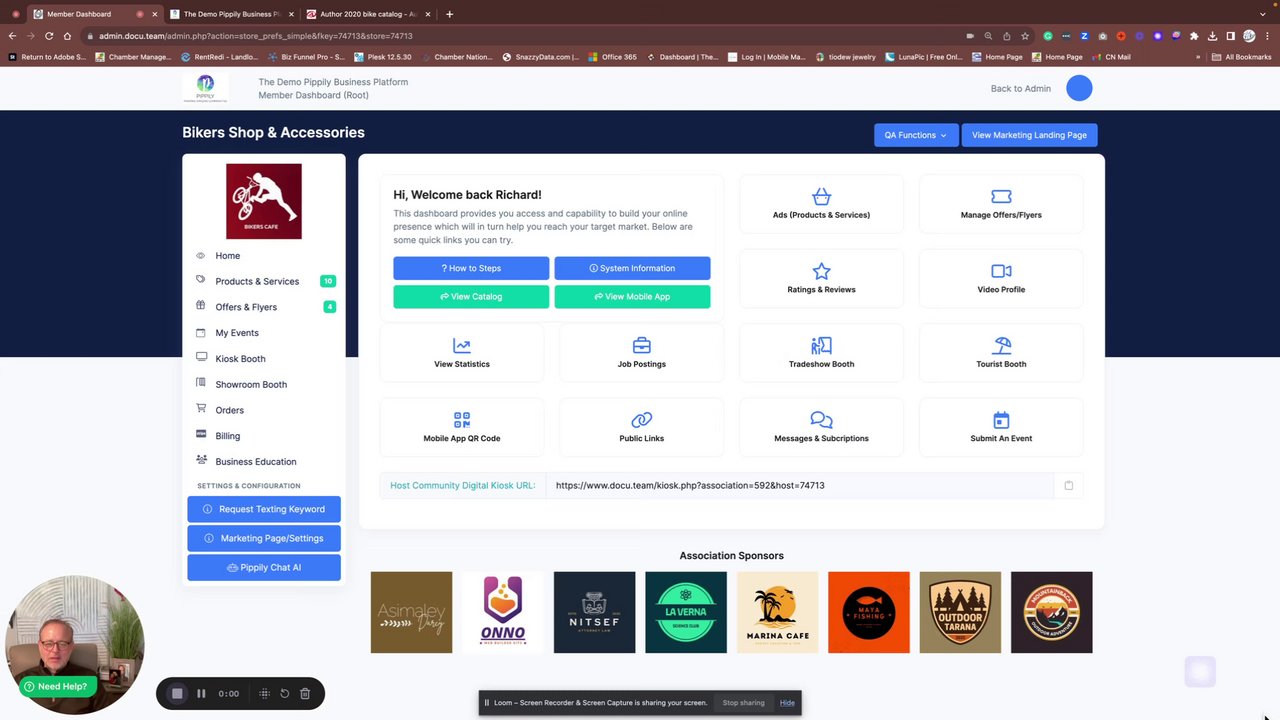Click the kiosk URL text field
This screenshot has width=1280, height=720.
point(799,486)
